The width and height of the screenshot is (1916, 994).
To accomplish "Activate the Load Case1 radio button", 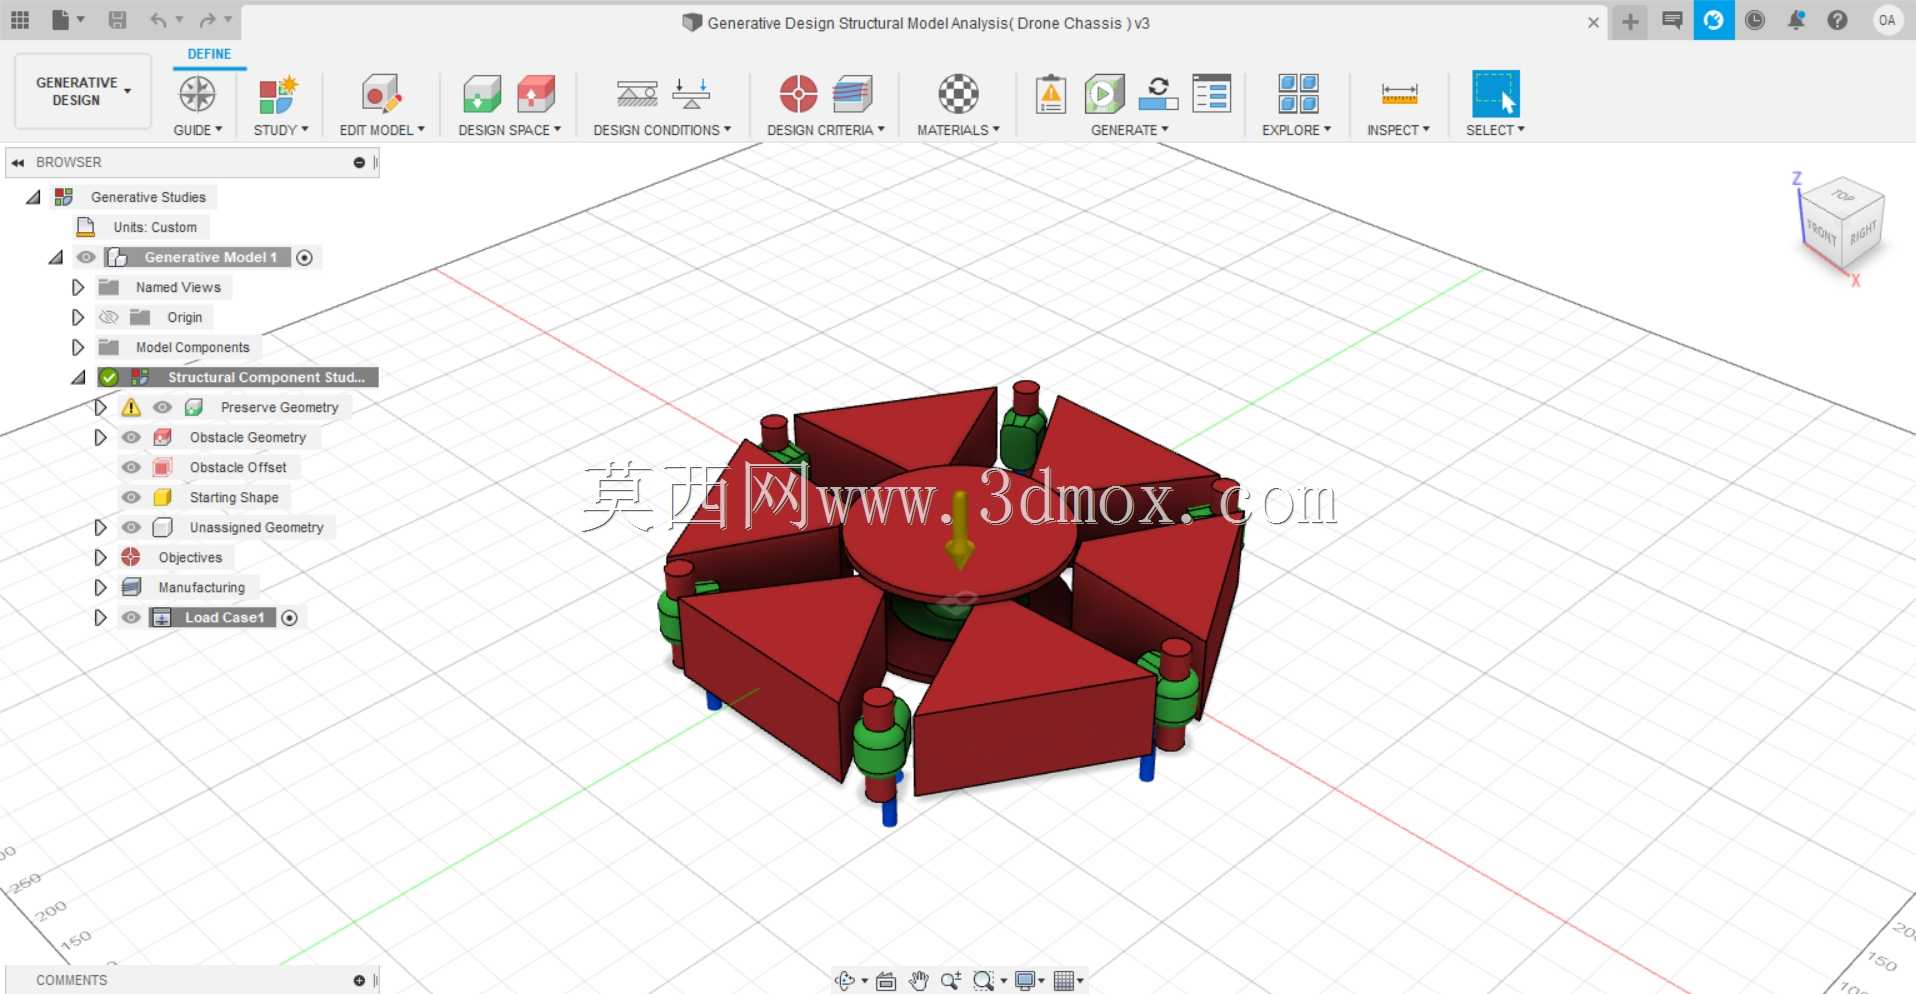I will [x=289, y=618].
